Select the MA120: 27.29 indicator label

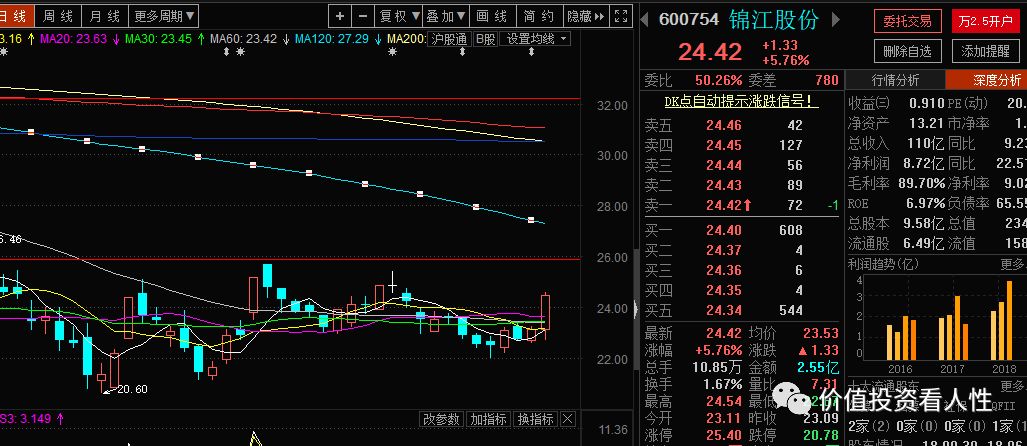click(331, 39)
